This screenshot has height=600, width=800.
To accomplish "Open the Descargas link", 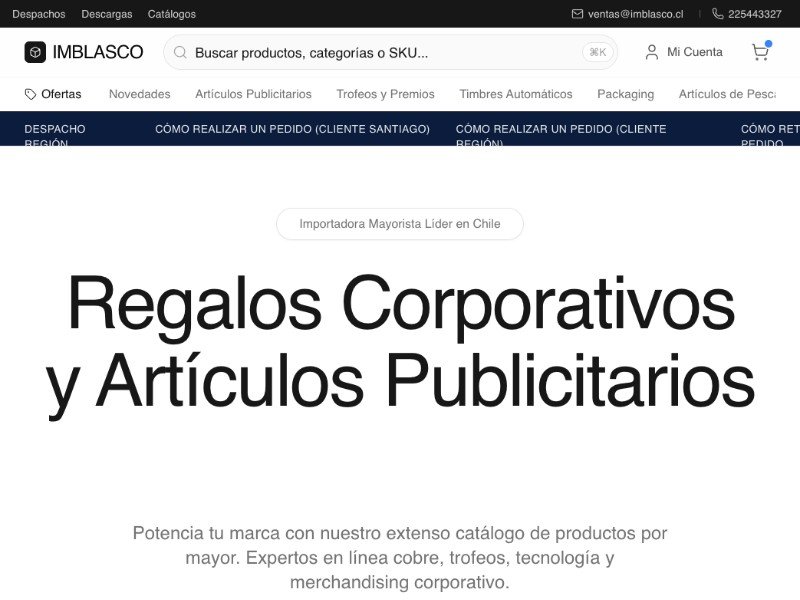I will 107,14.
